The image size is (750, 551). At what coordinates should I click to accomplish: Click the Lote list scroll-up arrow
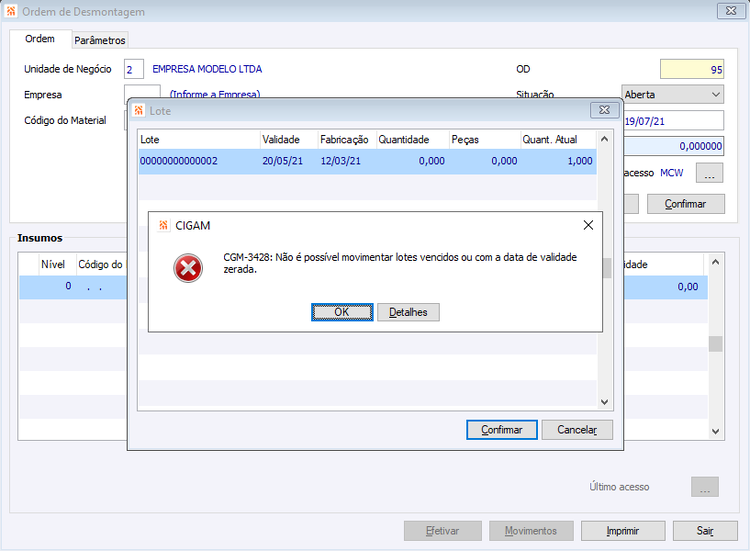(x=604, y=139)
